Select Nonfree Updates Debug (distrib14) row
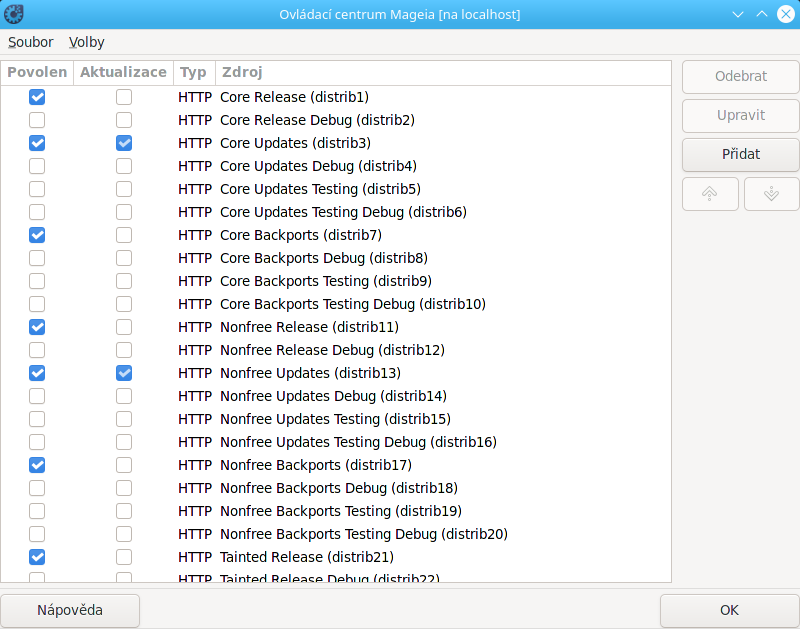 [x=336, y=396]
